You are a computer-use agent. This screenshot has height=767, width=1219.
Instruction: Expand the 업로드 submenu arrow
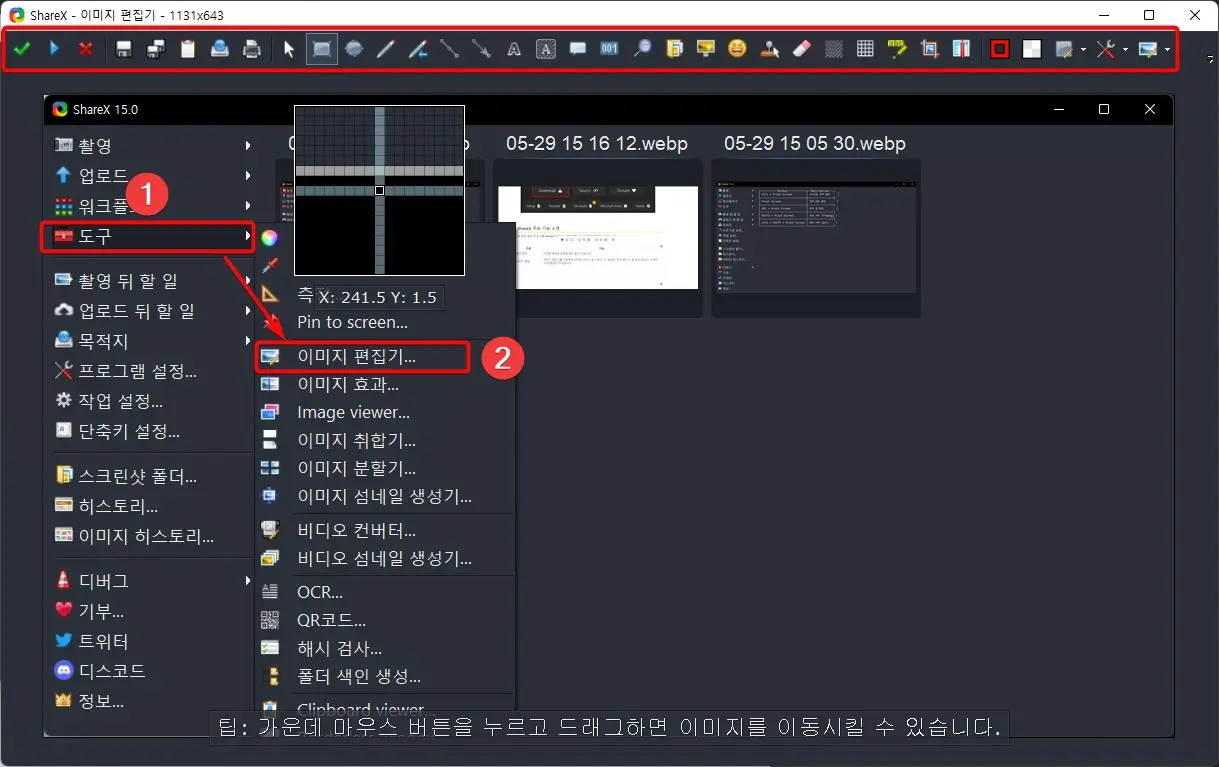247,176
